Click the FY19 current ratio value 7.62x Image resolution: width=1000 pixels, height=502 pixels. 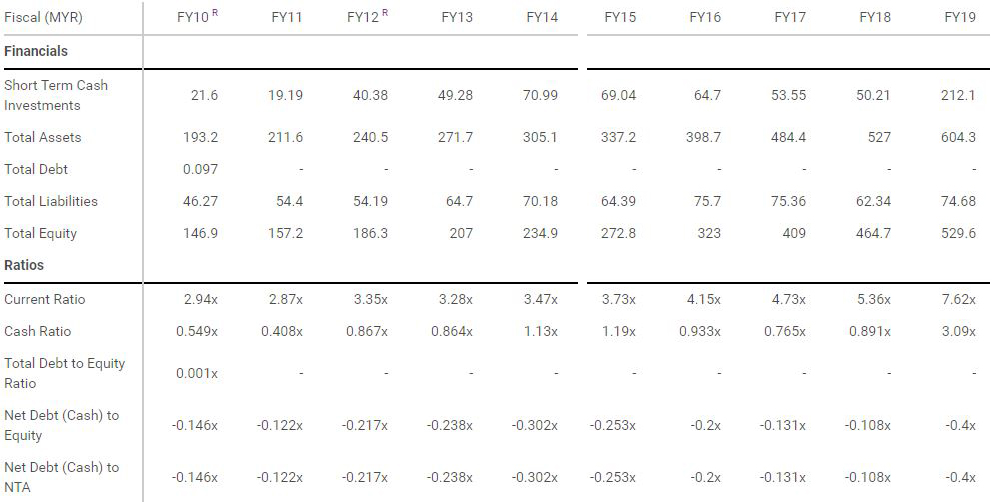[x=959, y=299]
